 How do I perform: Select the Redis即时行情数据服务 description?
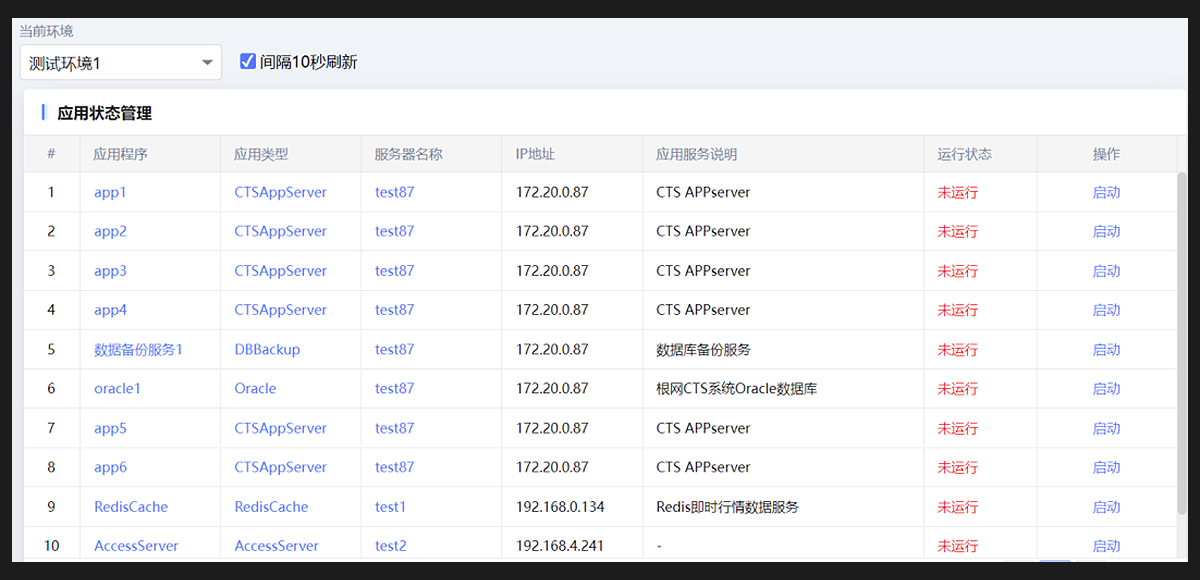[x=728, y=507]
